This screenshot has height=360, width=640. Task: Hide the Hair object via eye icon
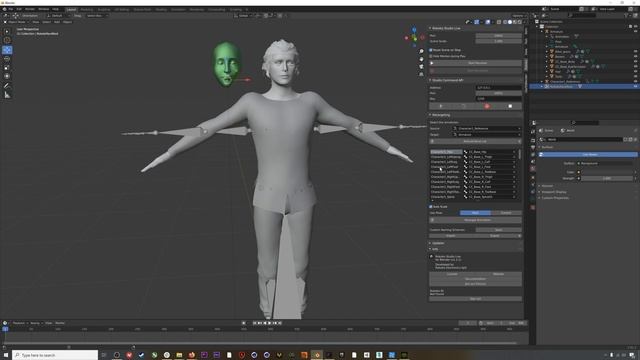point(636,71)
